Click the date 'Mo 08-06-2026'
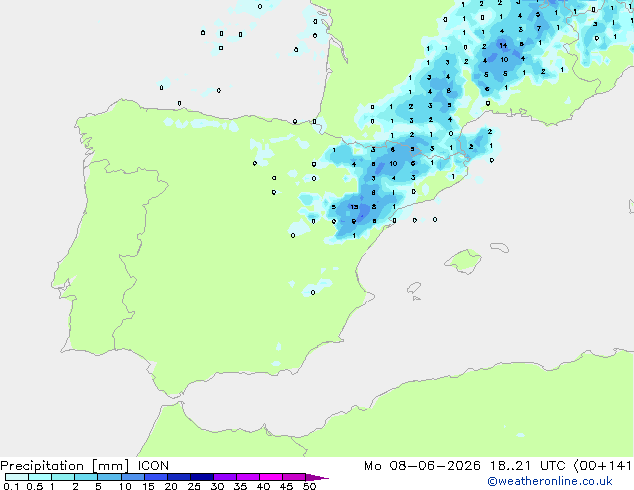The width and height of the screenshot is (634, 490). pos(422,466)
